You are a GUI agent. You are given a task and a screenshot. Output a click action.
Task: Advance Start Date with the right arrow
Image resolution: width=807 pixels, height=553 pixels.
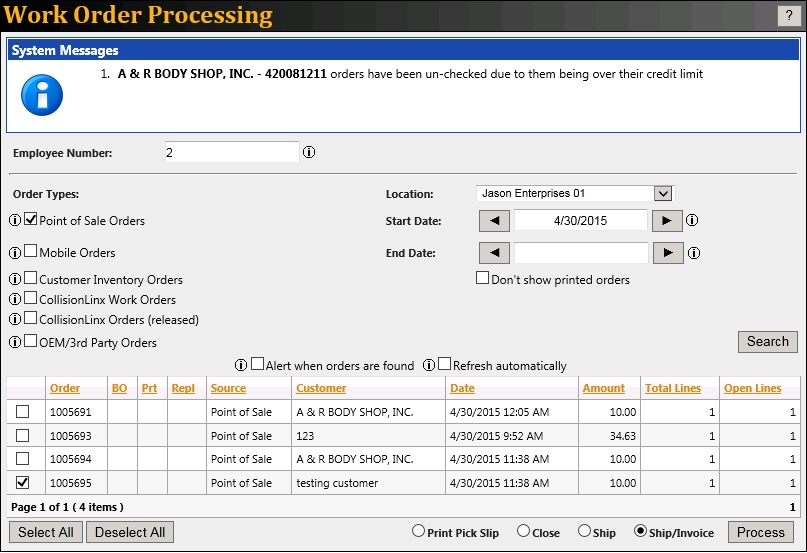click(667, 221)
